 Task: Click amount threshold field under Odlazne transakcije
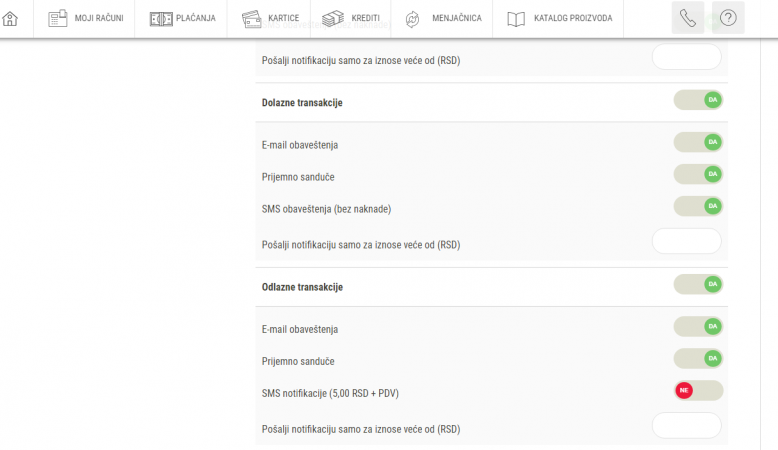[x=686, y=426]
